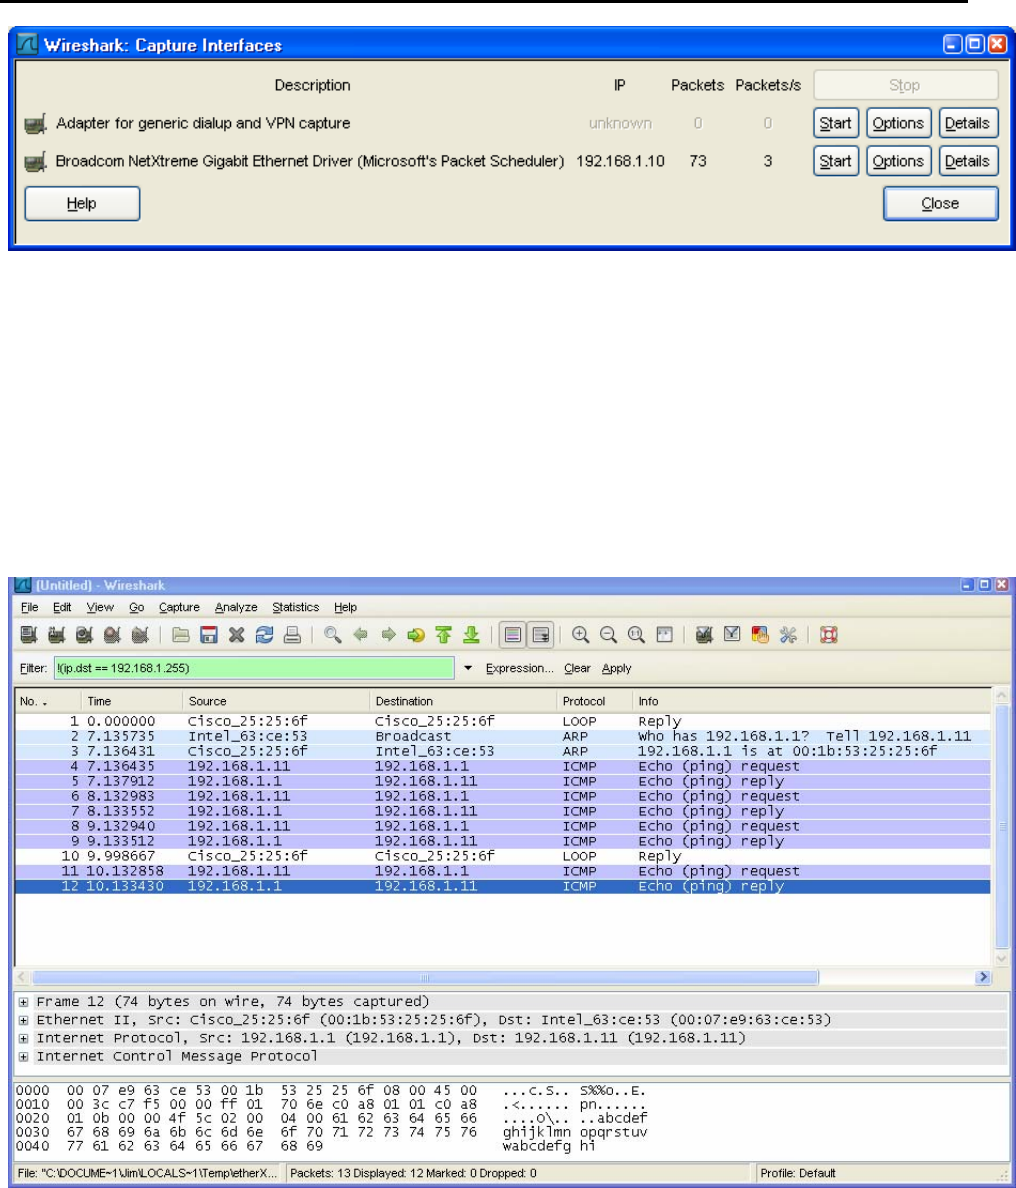Start capture on generic dialup adapter
This screenshot has width=1016, height=1188.
pos(836,123)
